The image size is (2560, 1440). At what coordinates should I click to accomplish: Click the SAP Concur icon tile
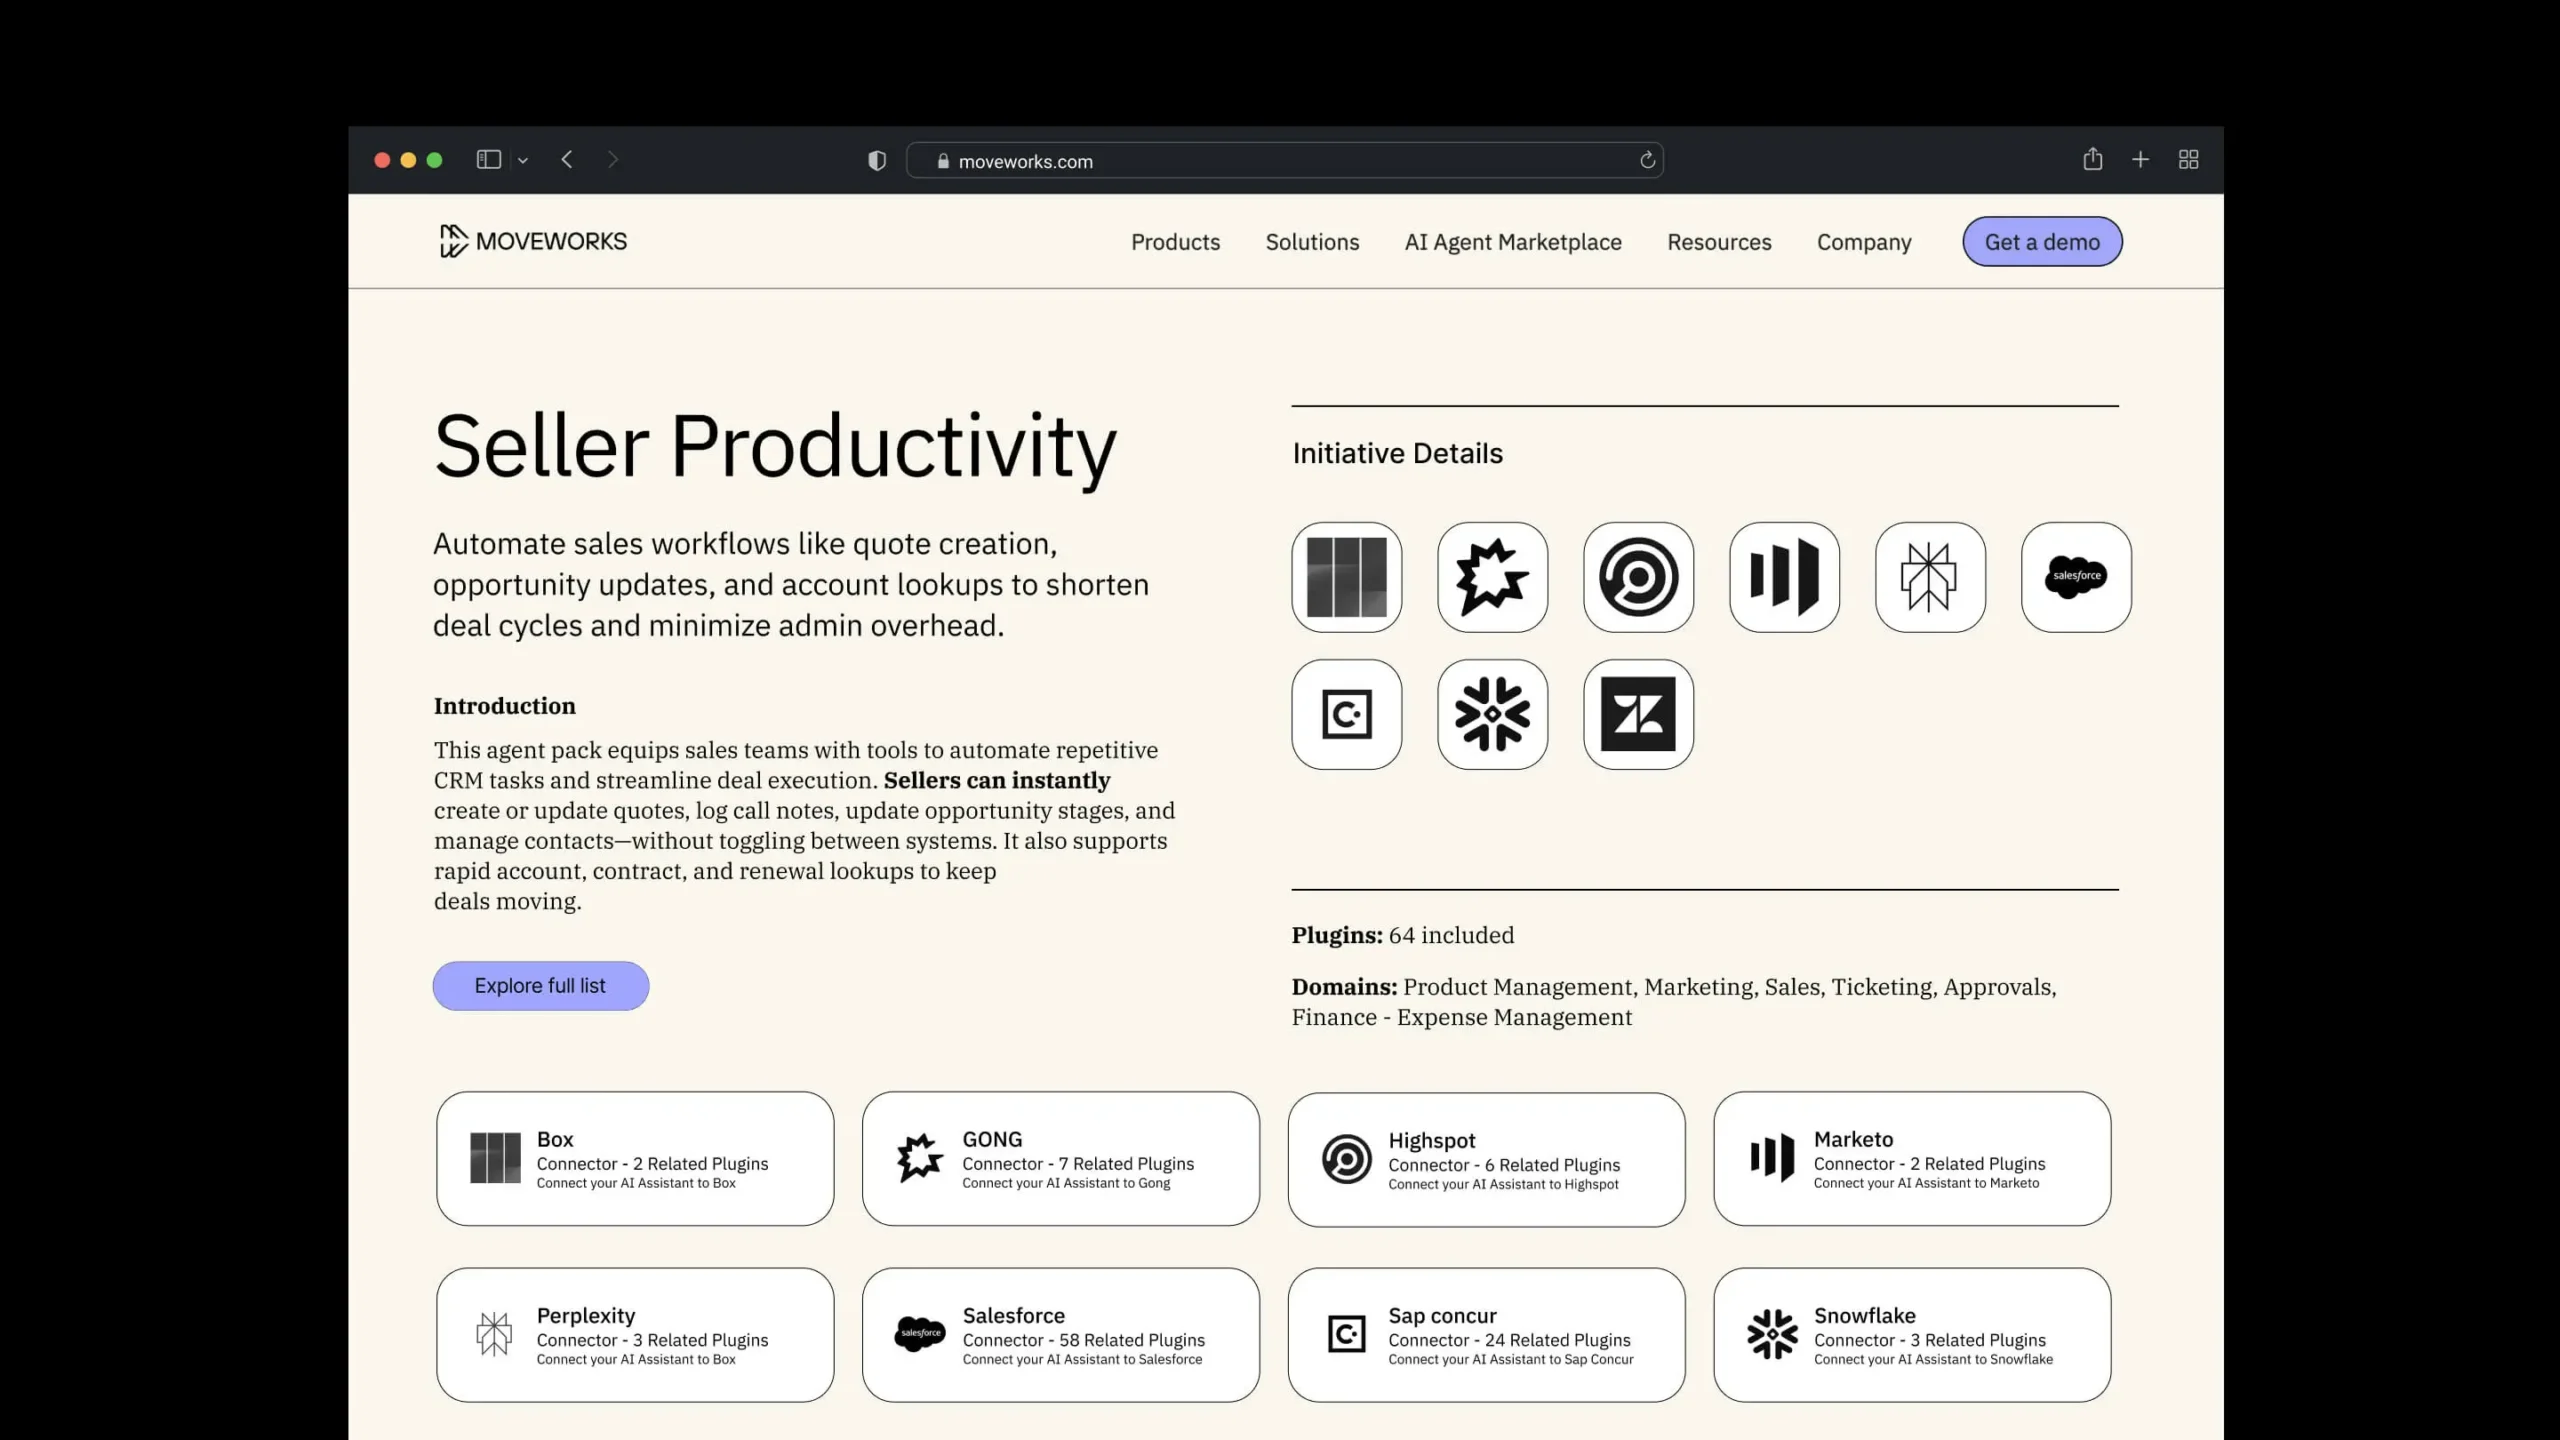1346,714
